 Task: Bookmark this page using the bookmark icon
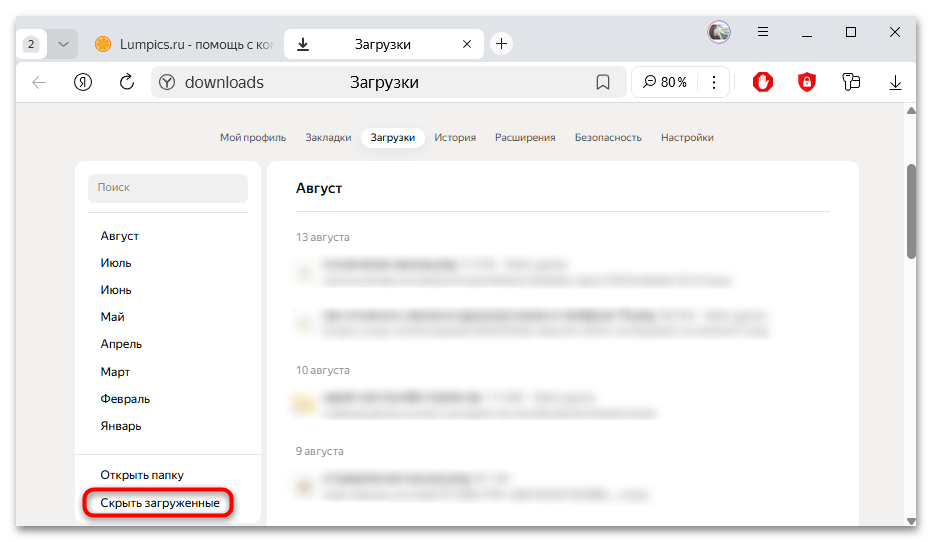pyautogui.click(x=603, y=83)
